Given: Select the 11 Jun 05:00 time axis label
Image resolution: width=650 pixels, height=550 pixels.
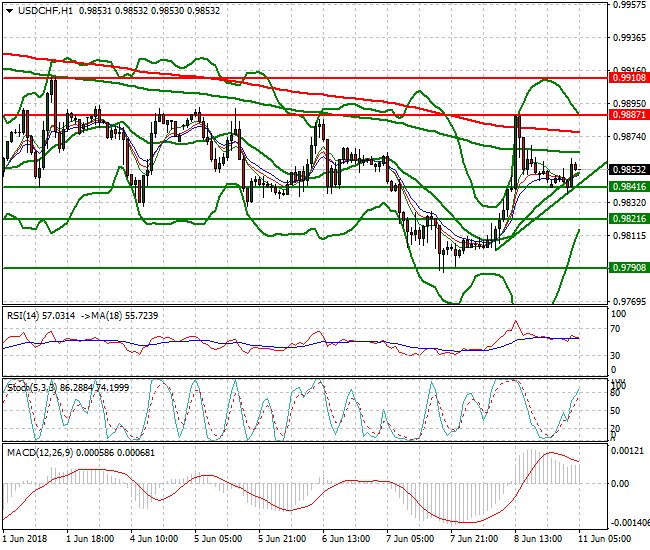Looking at the screenshot, I should 604,539.
